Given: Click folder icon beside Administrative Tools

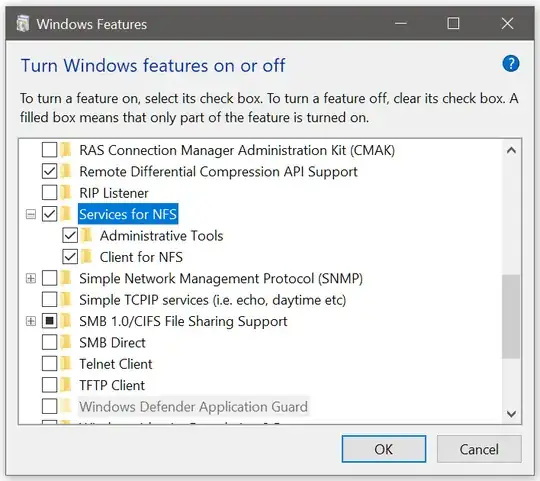Looking at the screenshot, I should click(86, 236).
